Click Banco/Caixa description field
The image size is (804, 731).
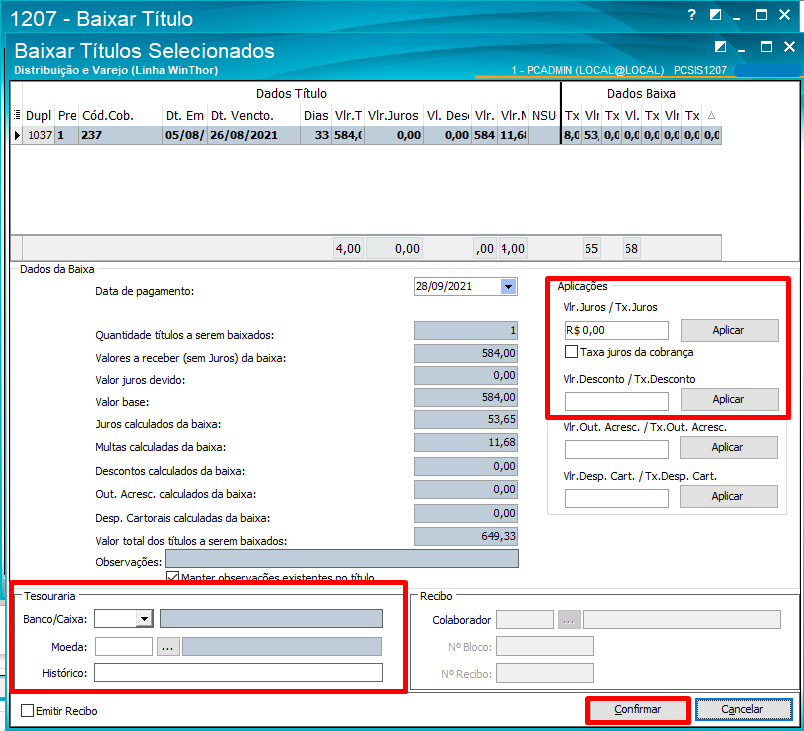click(x=271, y=618)
